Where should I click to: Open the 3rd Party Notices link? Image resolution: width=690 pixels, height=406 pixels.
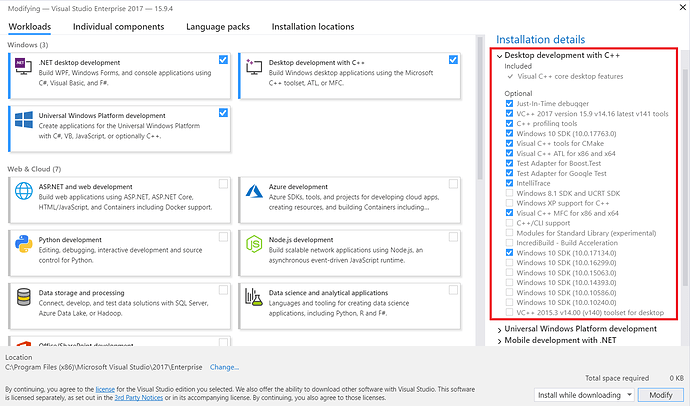139,398
